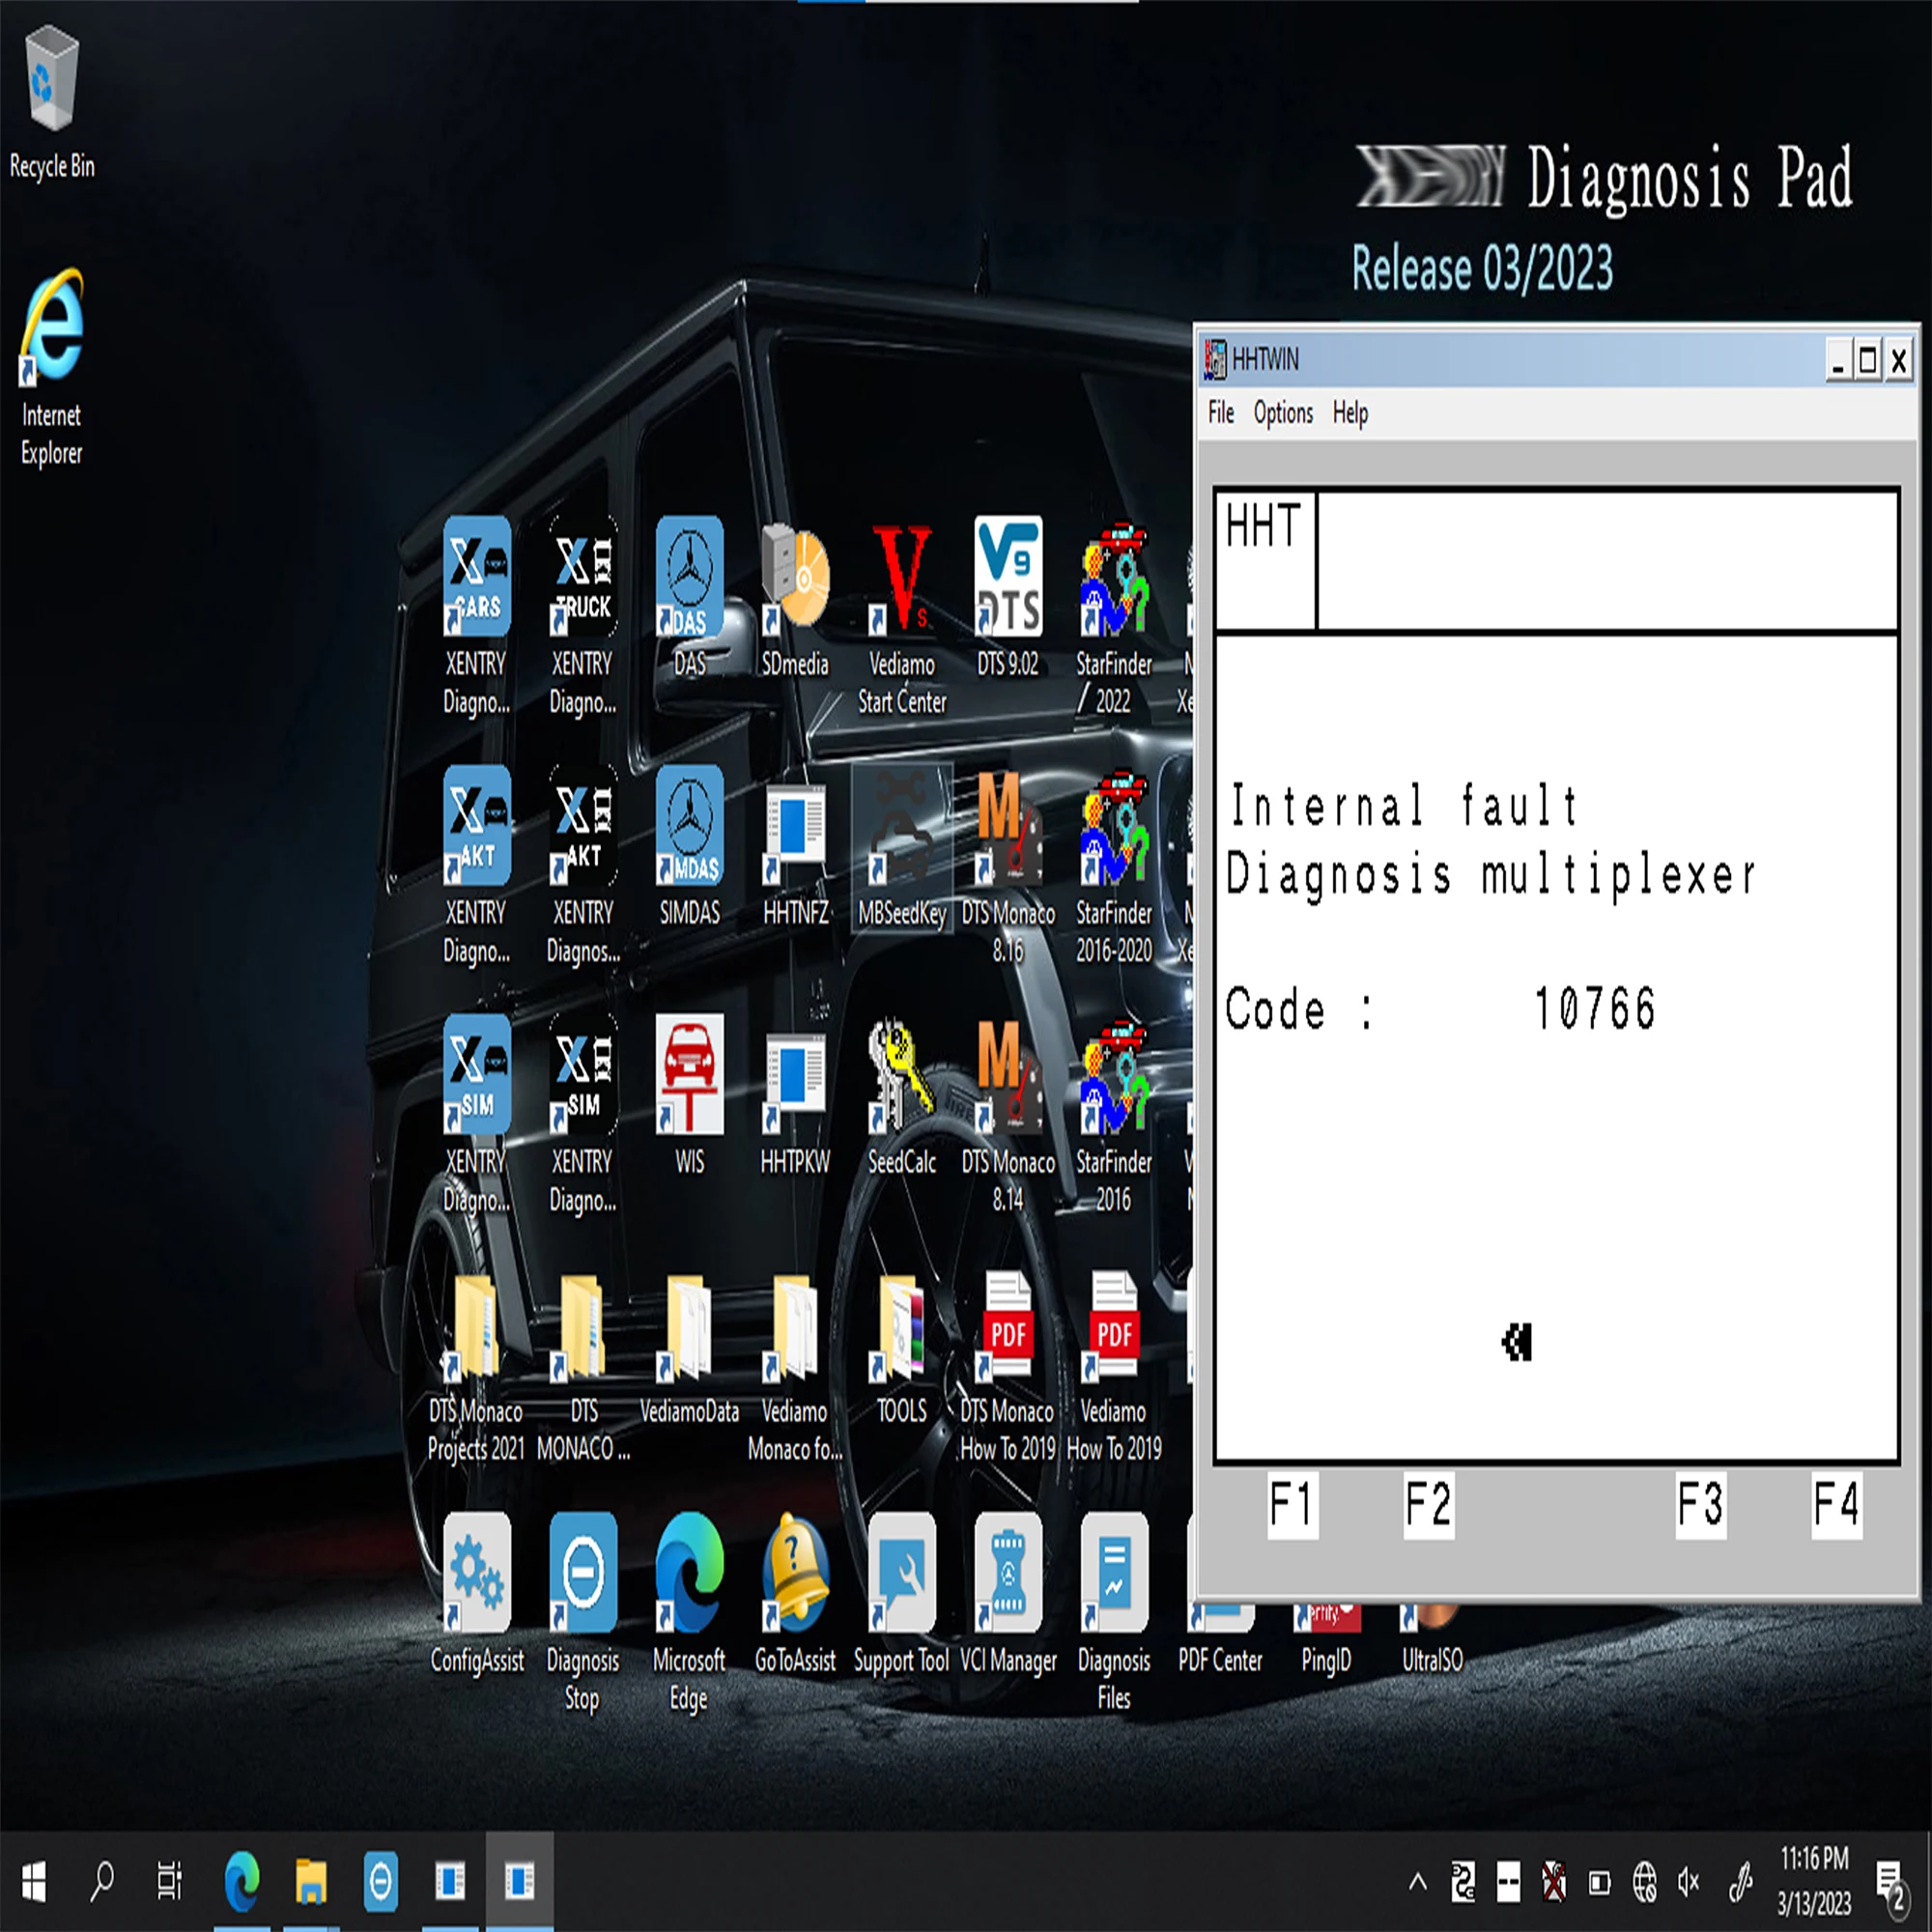Select the PingID desktop shortcut
This screenshot has width=1932, height=1932.
coord(1326,1640)
